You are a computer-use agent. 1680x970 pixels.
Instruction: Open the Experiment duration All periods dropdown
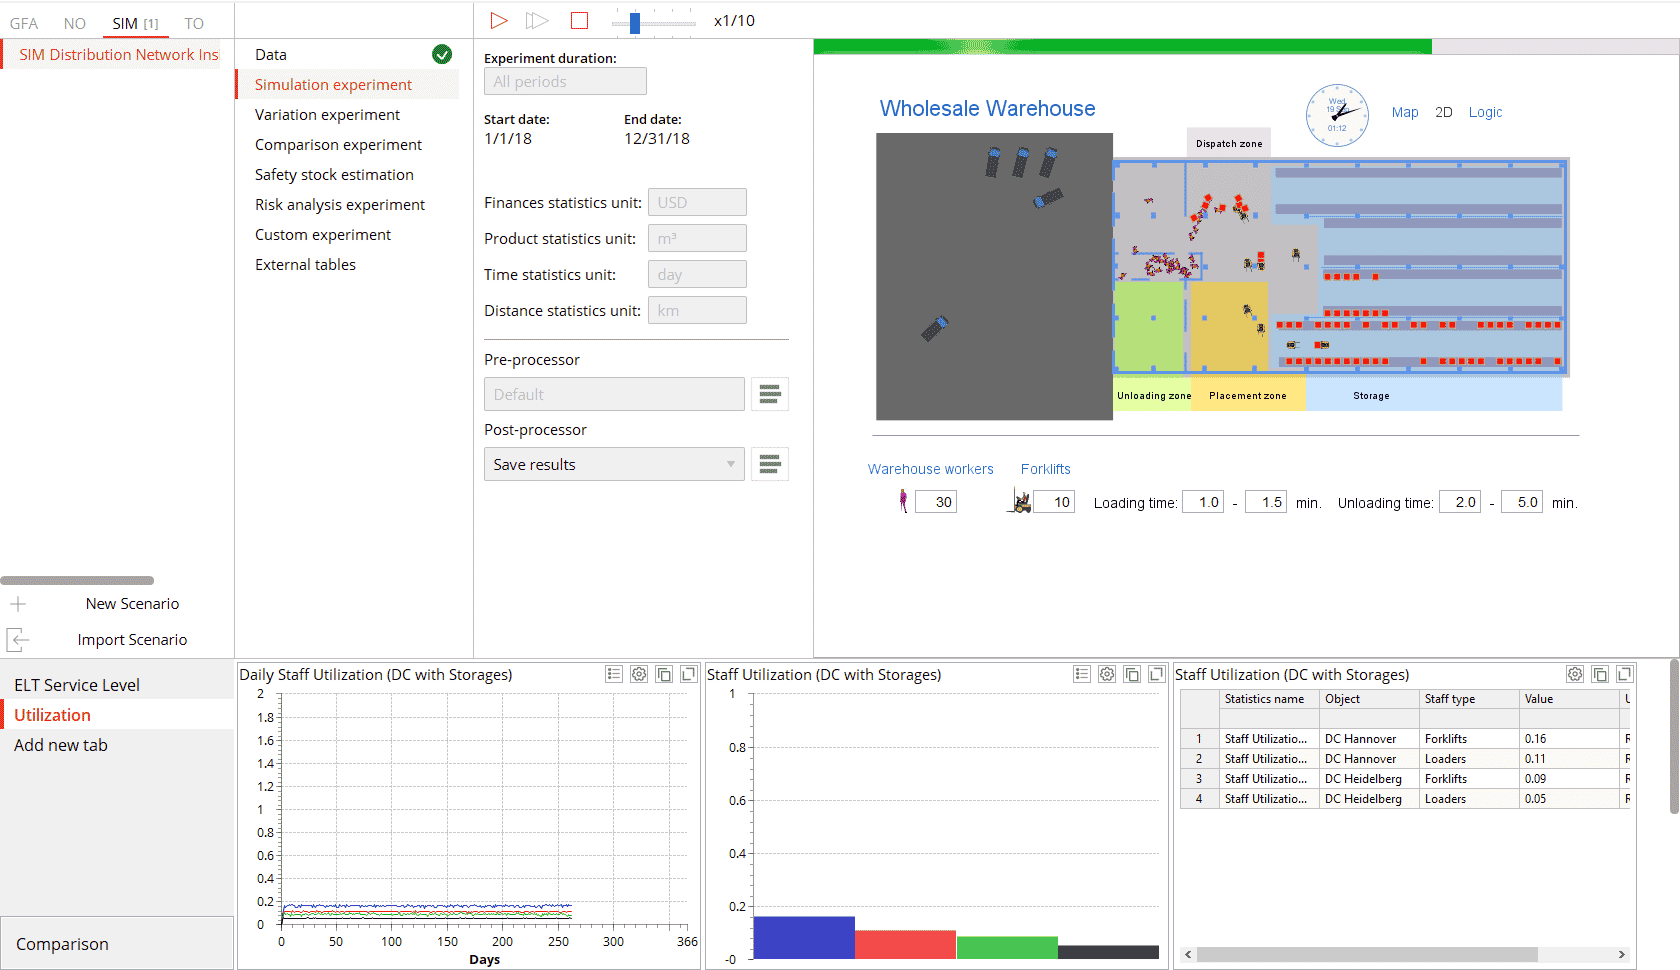[x=565, y=82]
